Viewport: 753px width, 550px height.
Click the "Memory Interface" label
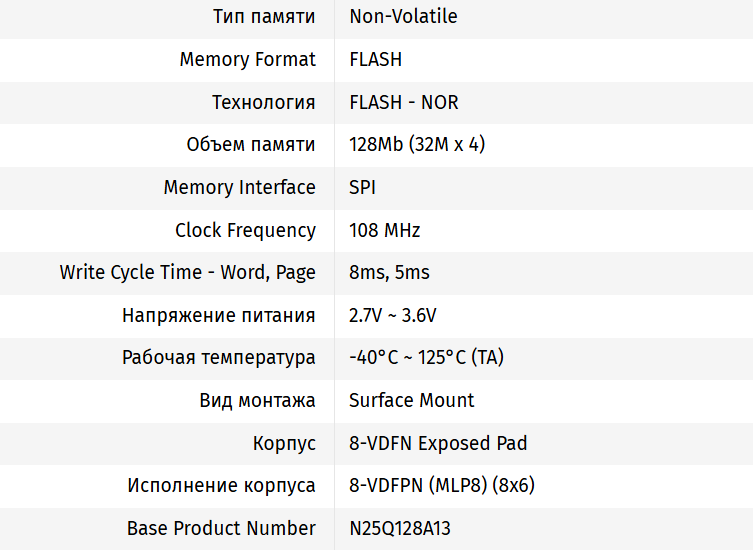[x=239, y=187]
